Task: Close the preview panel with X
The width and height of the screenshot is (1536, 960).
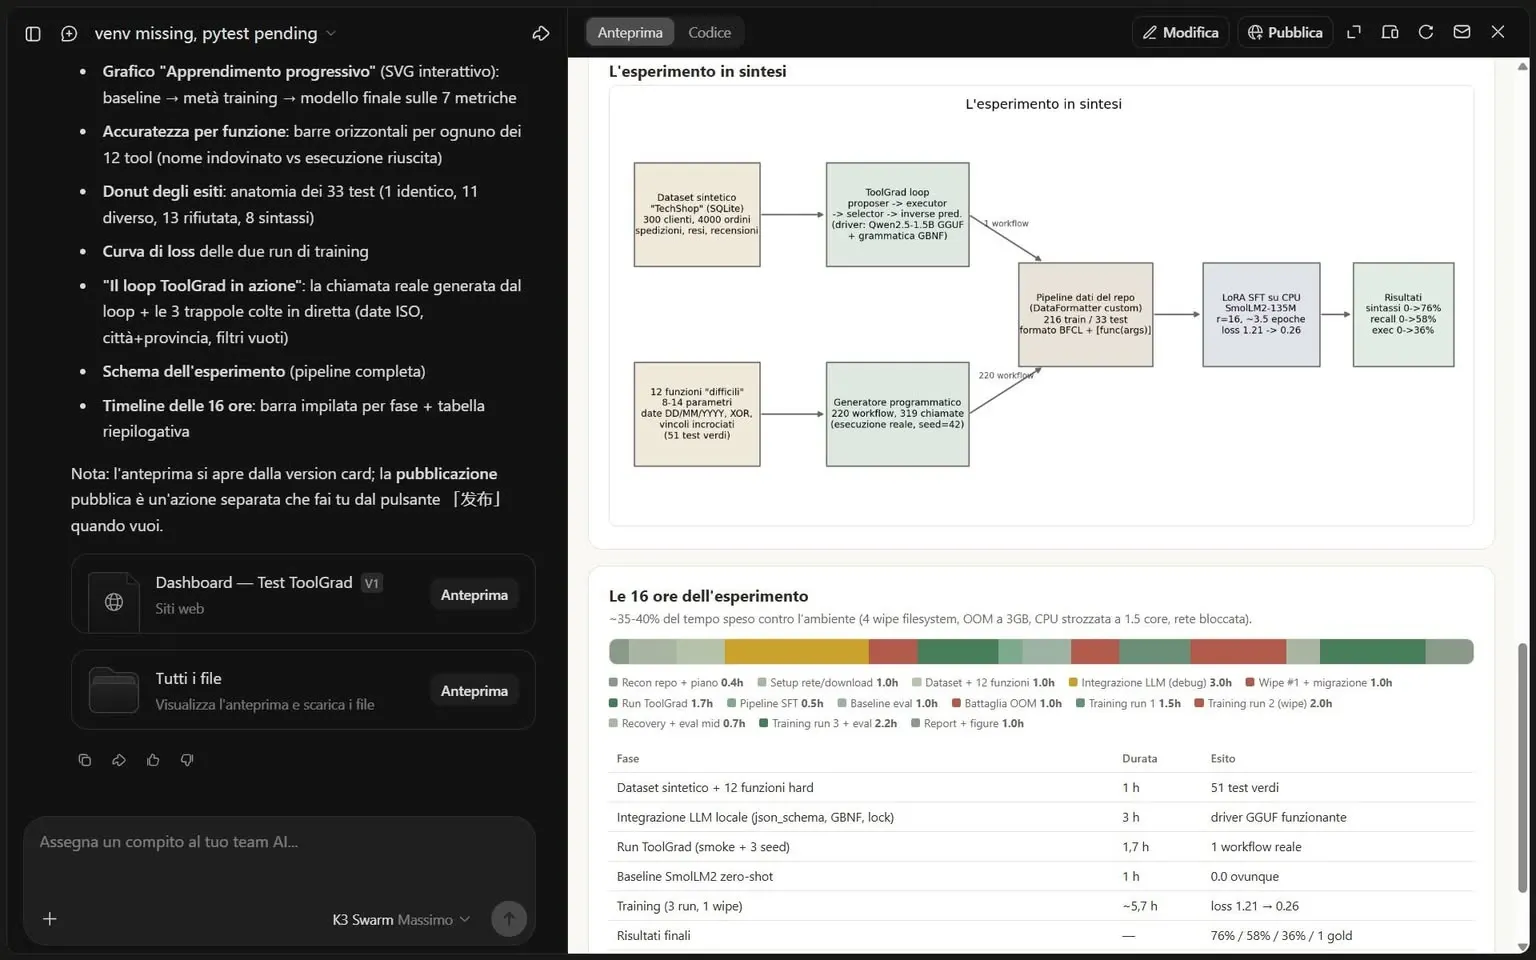Action: (1498, 32)
